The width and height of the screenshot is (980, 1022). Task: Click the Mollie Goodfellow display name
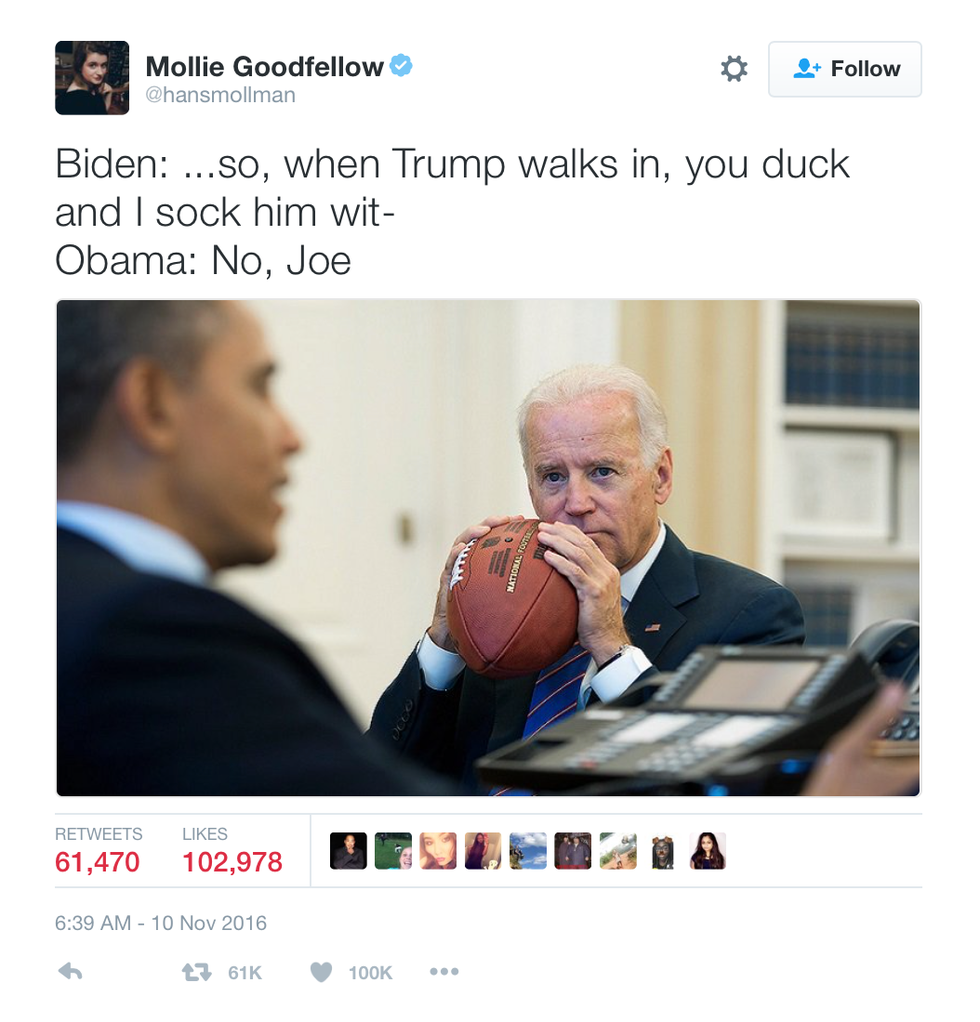(265, 66)
